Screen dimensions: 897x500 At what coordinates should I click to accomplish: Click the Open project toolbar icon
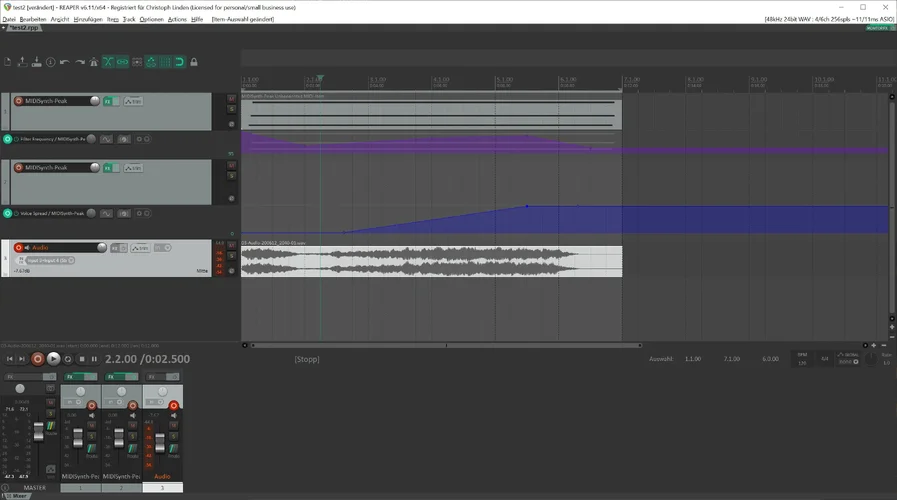tap(22, 62)
